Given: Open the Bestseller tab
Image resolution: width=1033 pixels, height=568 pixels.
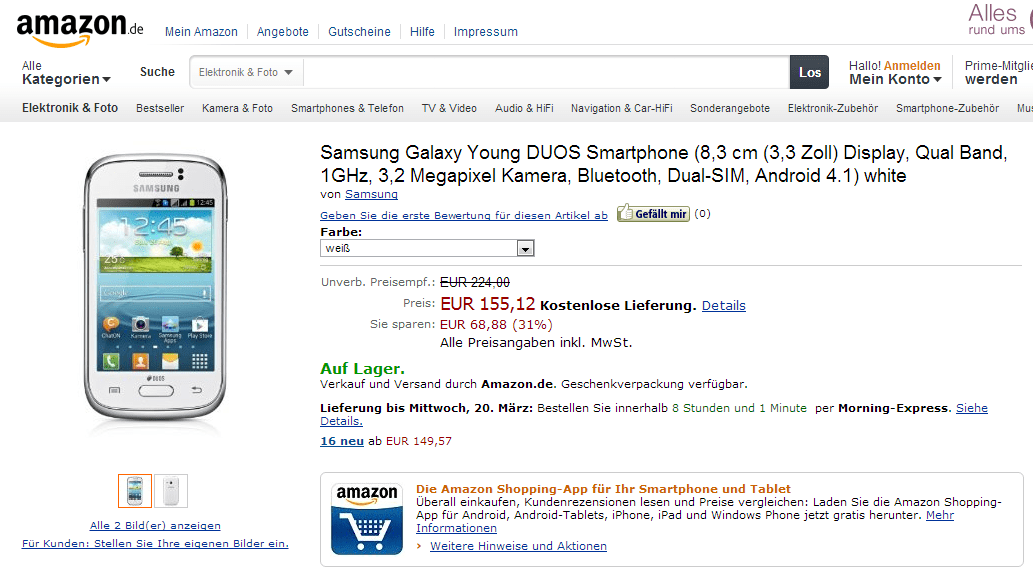Looking at the screenshot, I should tap(160, 108).
